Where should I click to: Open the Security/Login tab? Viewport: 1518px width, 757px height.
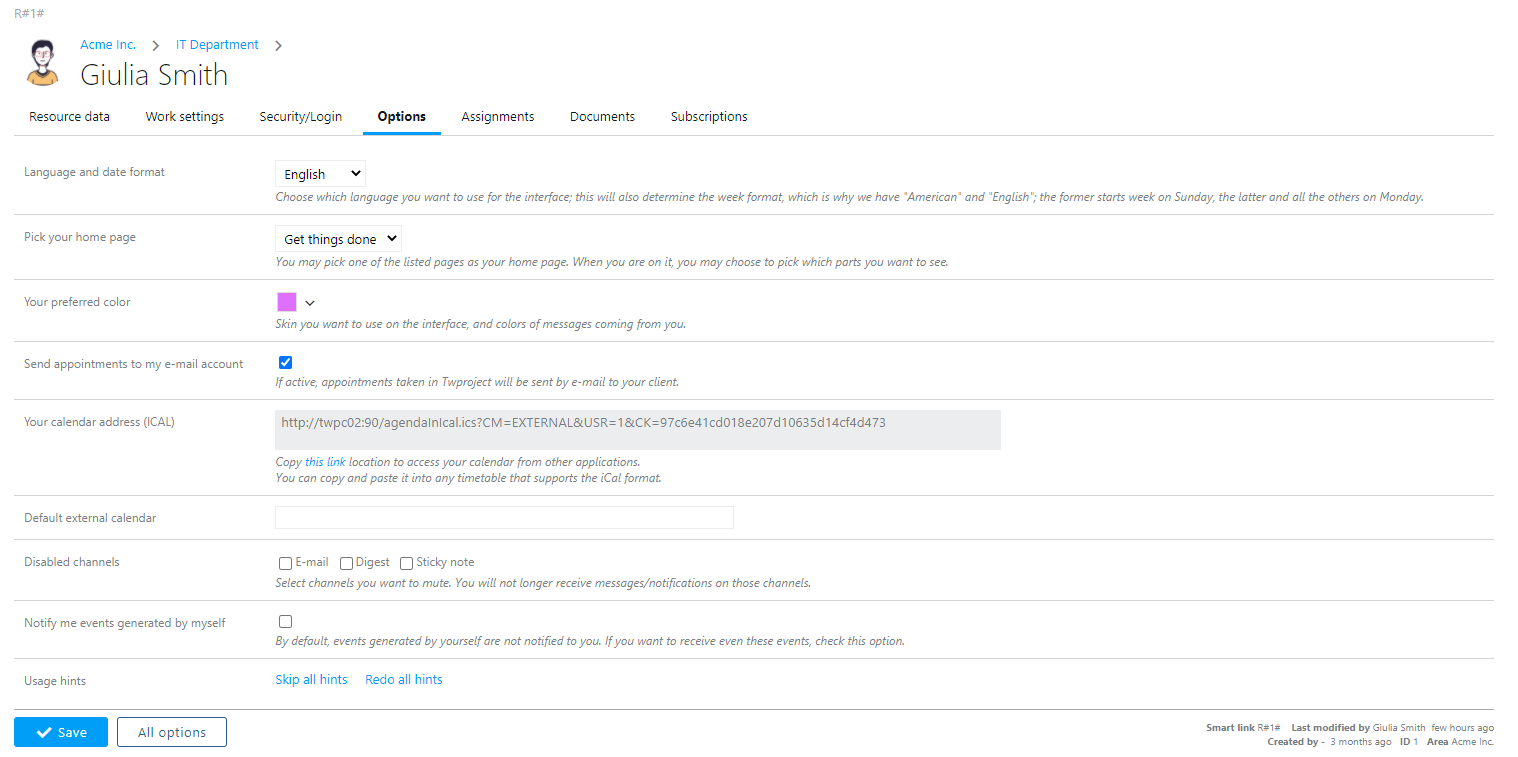pos(300,117)
